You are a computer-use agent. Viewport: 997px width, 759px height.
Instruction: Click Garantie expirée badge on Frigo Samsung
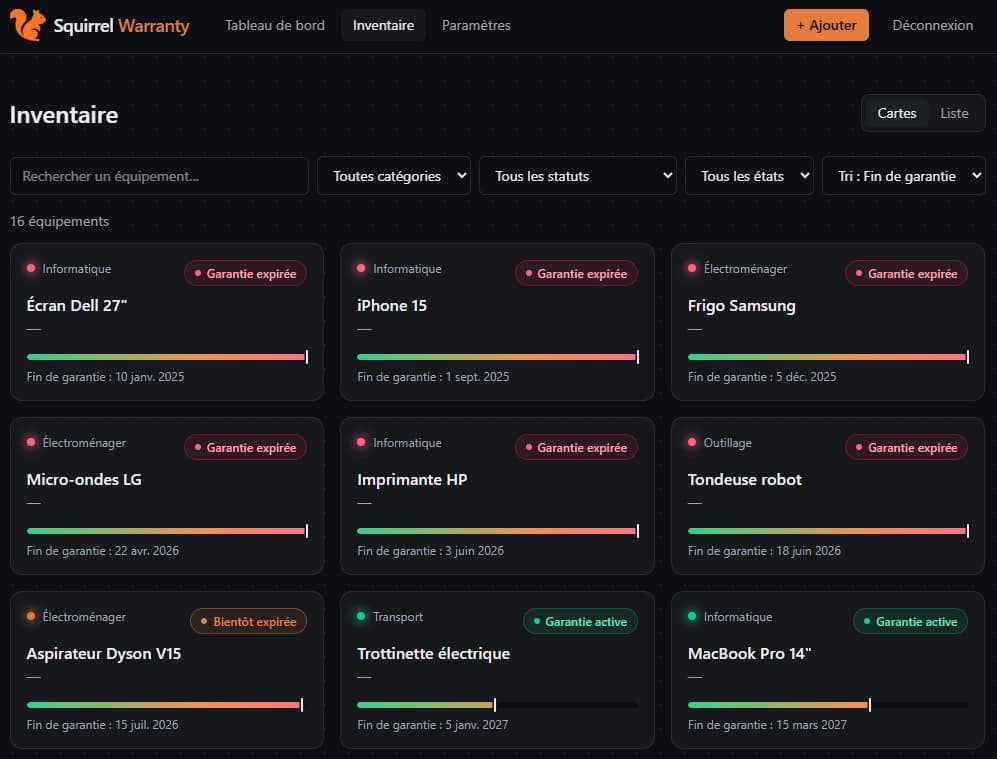coord(906,273)
